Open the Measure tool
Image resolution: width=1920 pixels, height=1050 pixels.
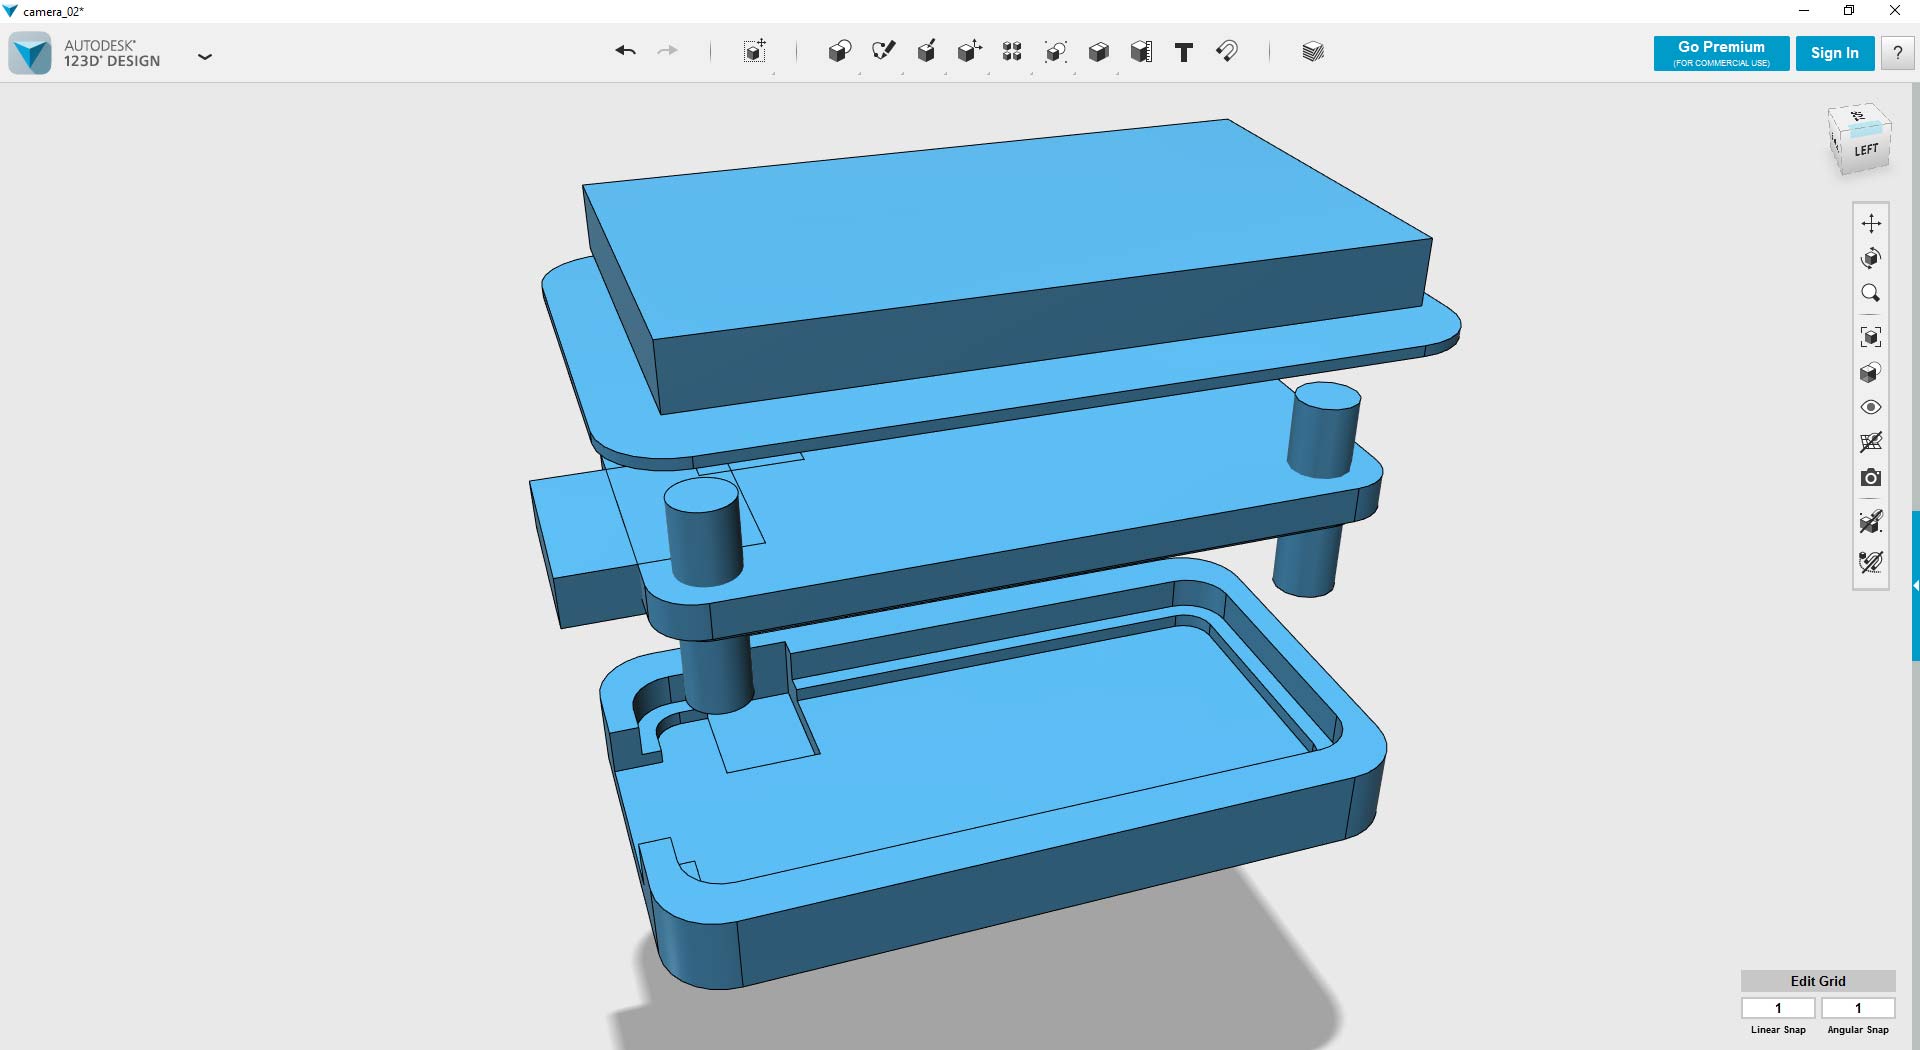[x=1140, y=51]
